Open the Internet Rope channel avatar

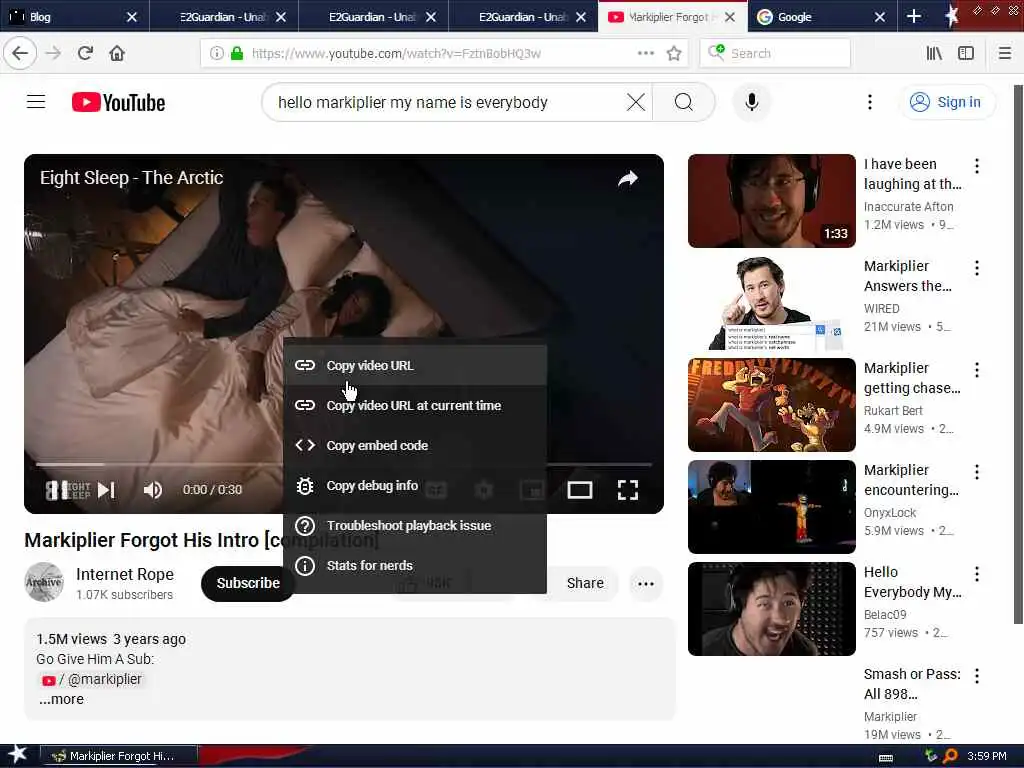(44, 582)
